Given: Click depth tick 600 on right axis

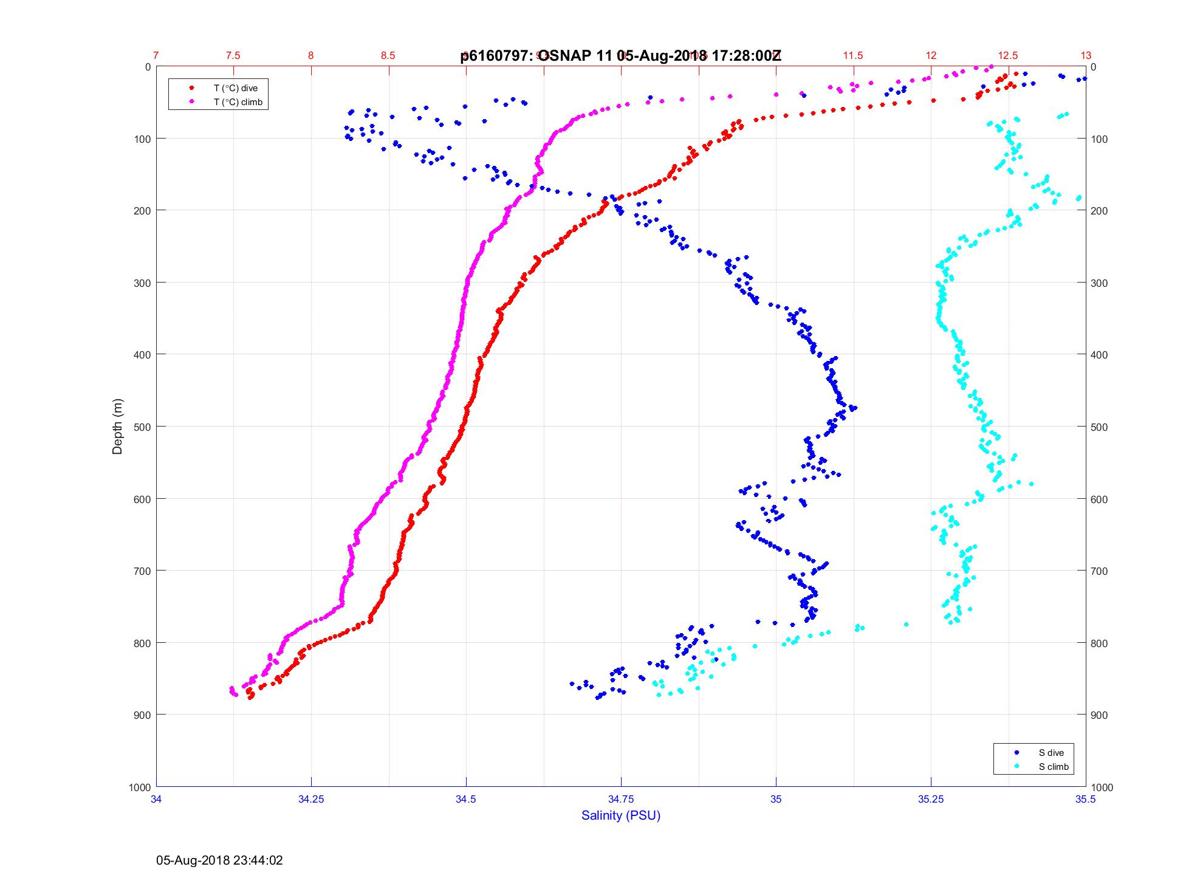Looking at the screenshot, I should (1101, 499).
